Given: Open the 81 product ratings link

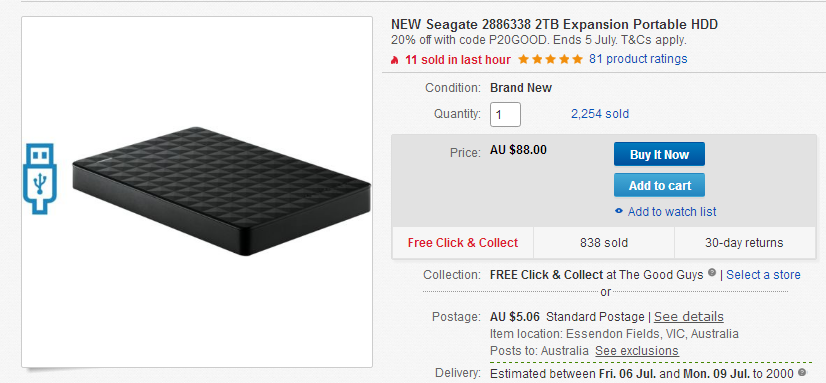Looking at the screenshot, I should click(638, 58).
